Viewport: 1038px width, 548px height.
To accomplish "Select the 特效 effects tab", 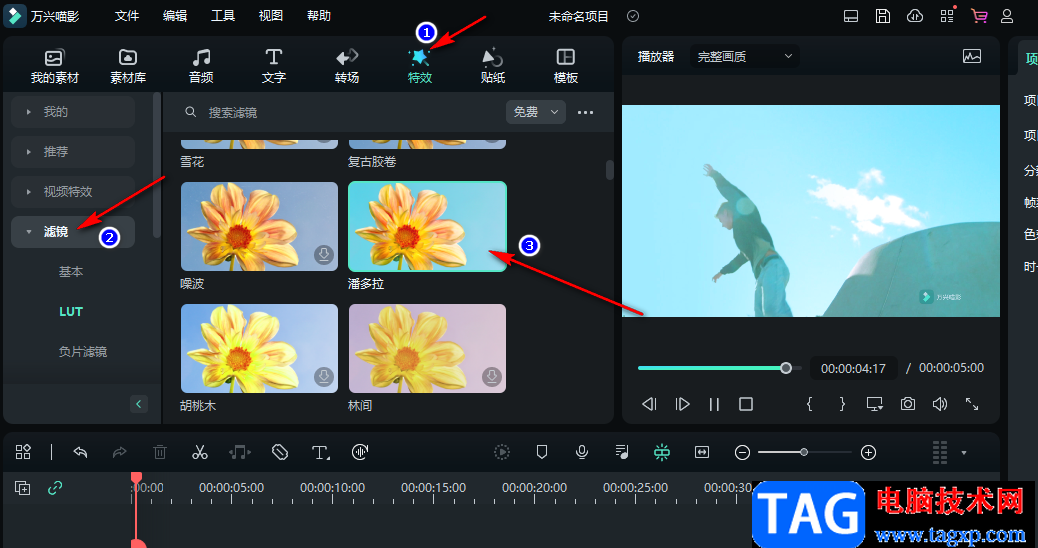I will point(420,66).
